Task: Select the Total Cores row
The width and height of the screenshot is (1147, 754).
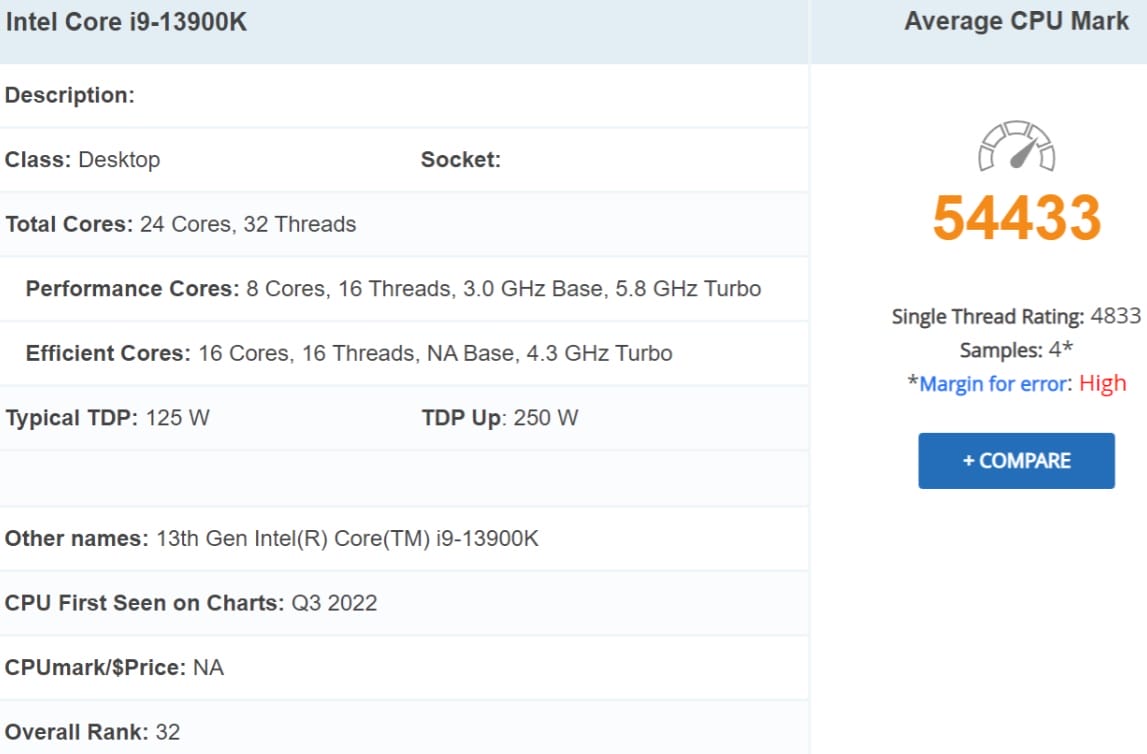Action: pos(180,224)
